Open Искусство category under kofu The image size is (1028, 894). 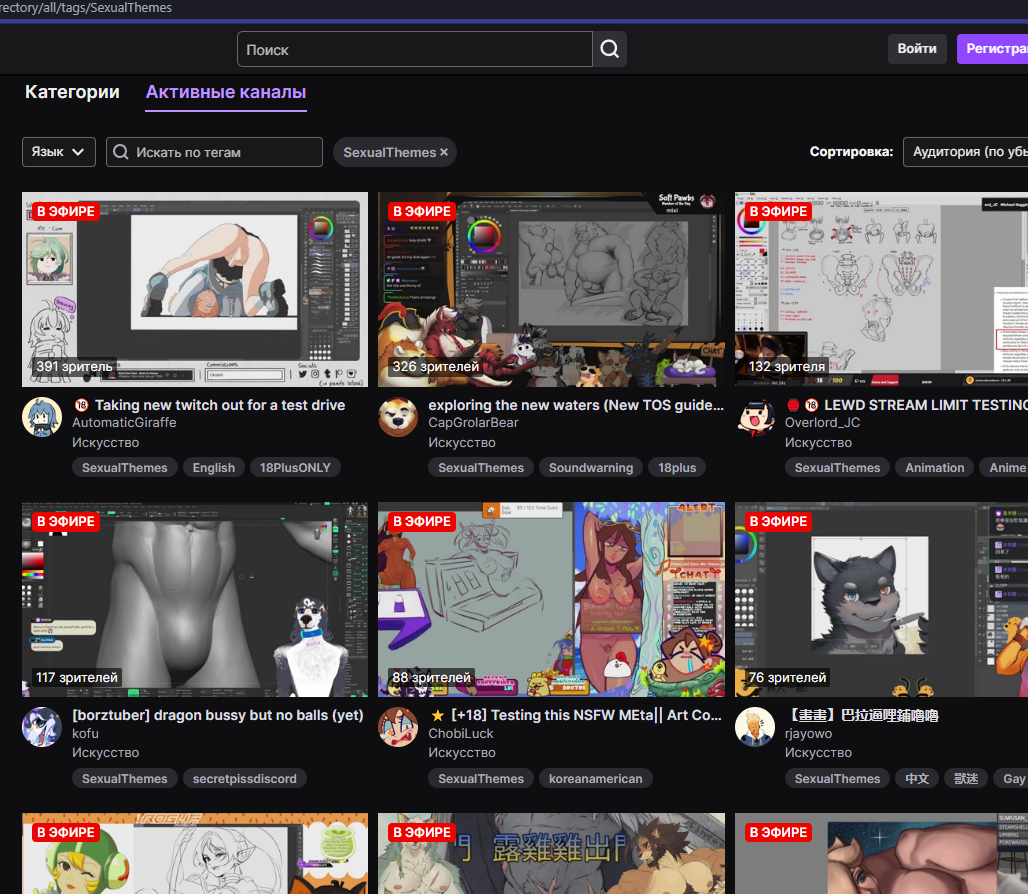[x=106, y=752]
